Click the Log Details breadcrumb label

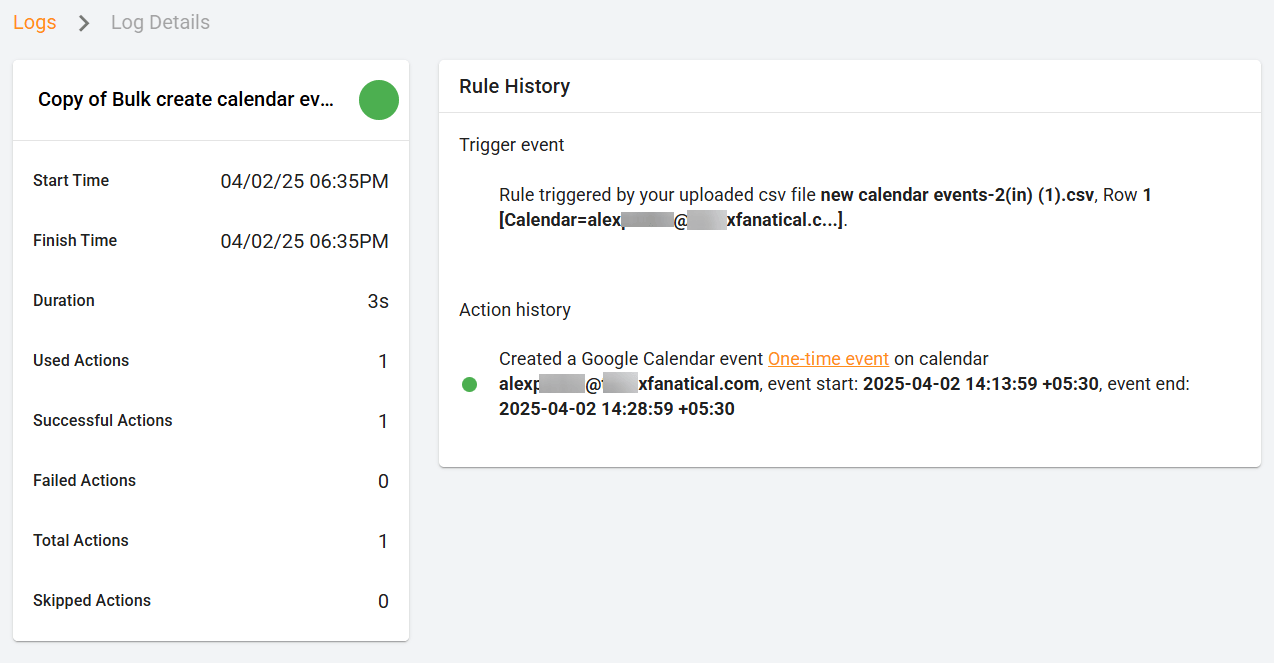(x=160, y=22)
